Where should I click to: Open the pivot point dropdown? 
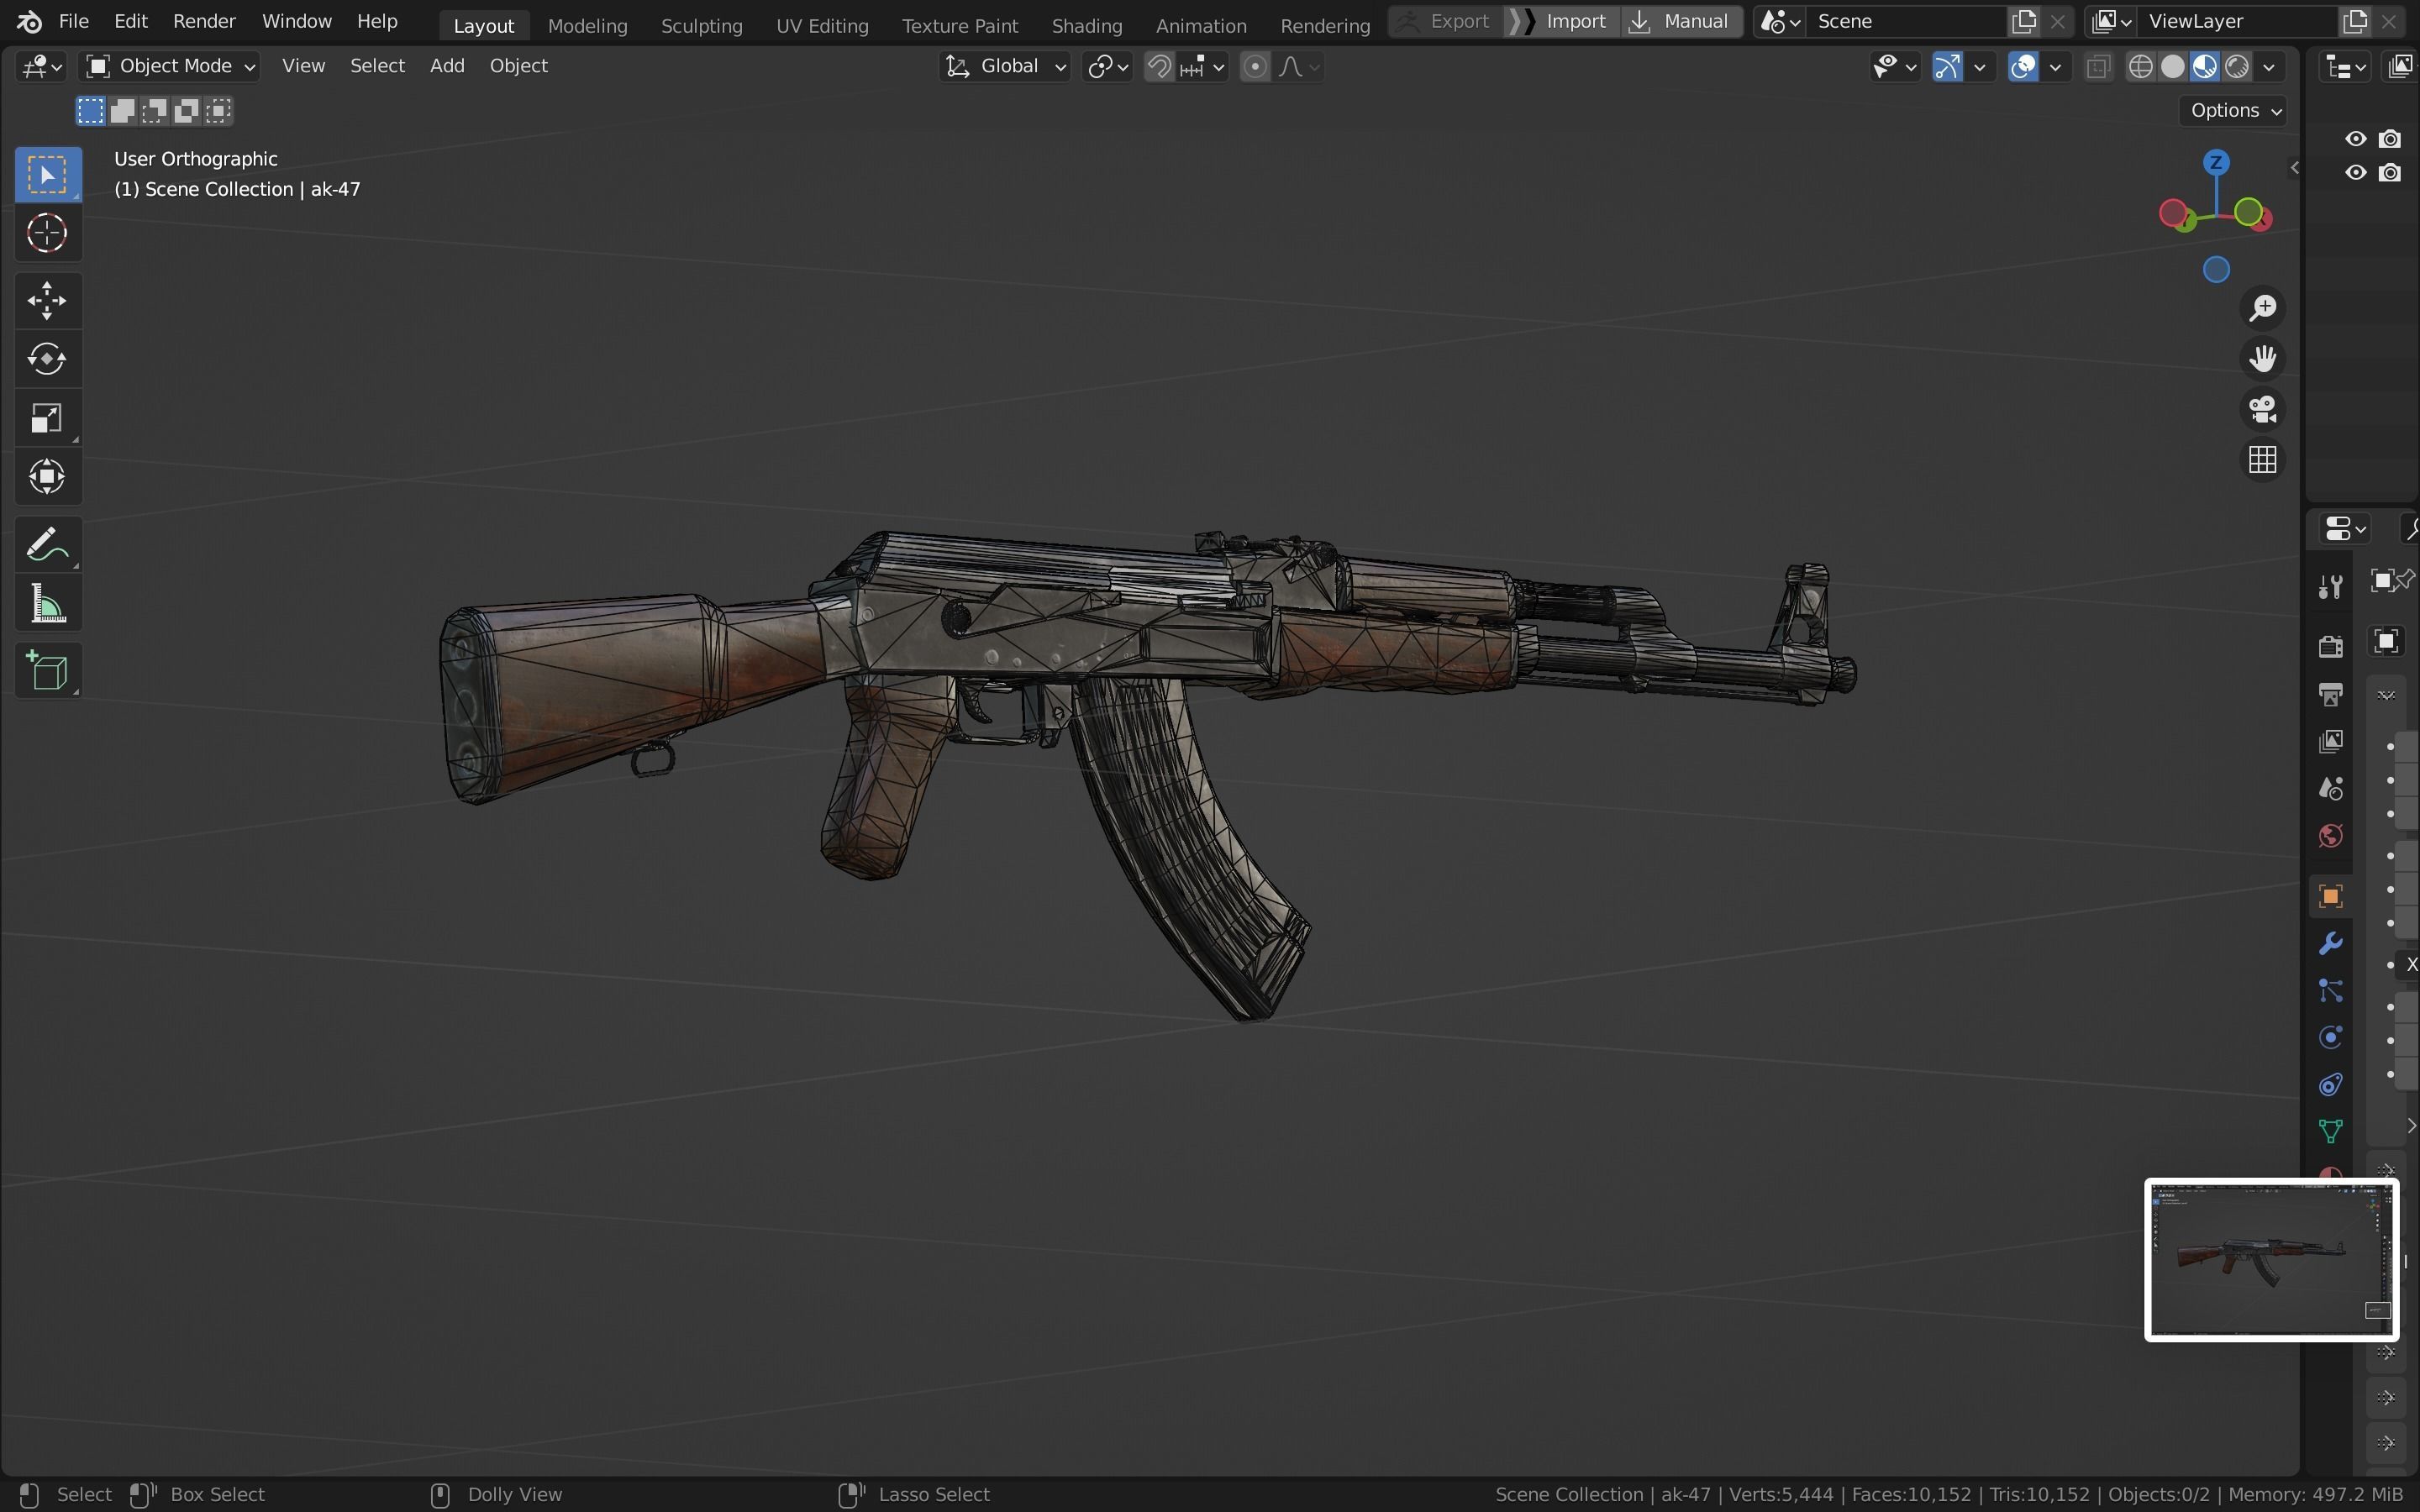tap(1108, 67)
